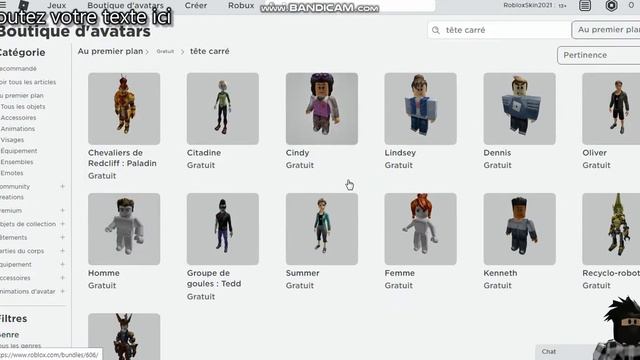This screenshot has height=360, width=640.
Task: Expand the Objets de collection category
Action: click(62, 224)
